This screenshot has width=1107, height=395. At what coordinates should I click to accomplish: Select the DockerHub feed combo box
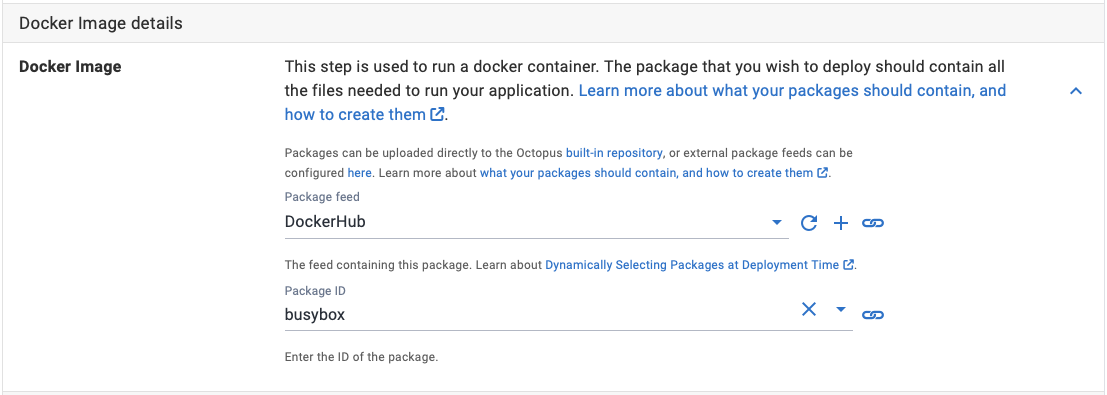click(537, 222)
